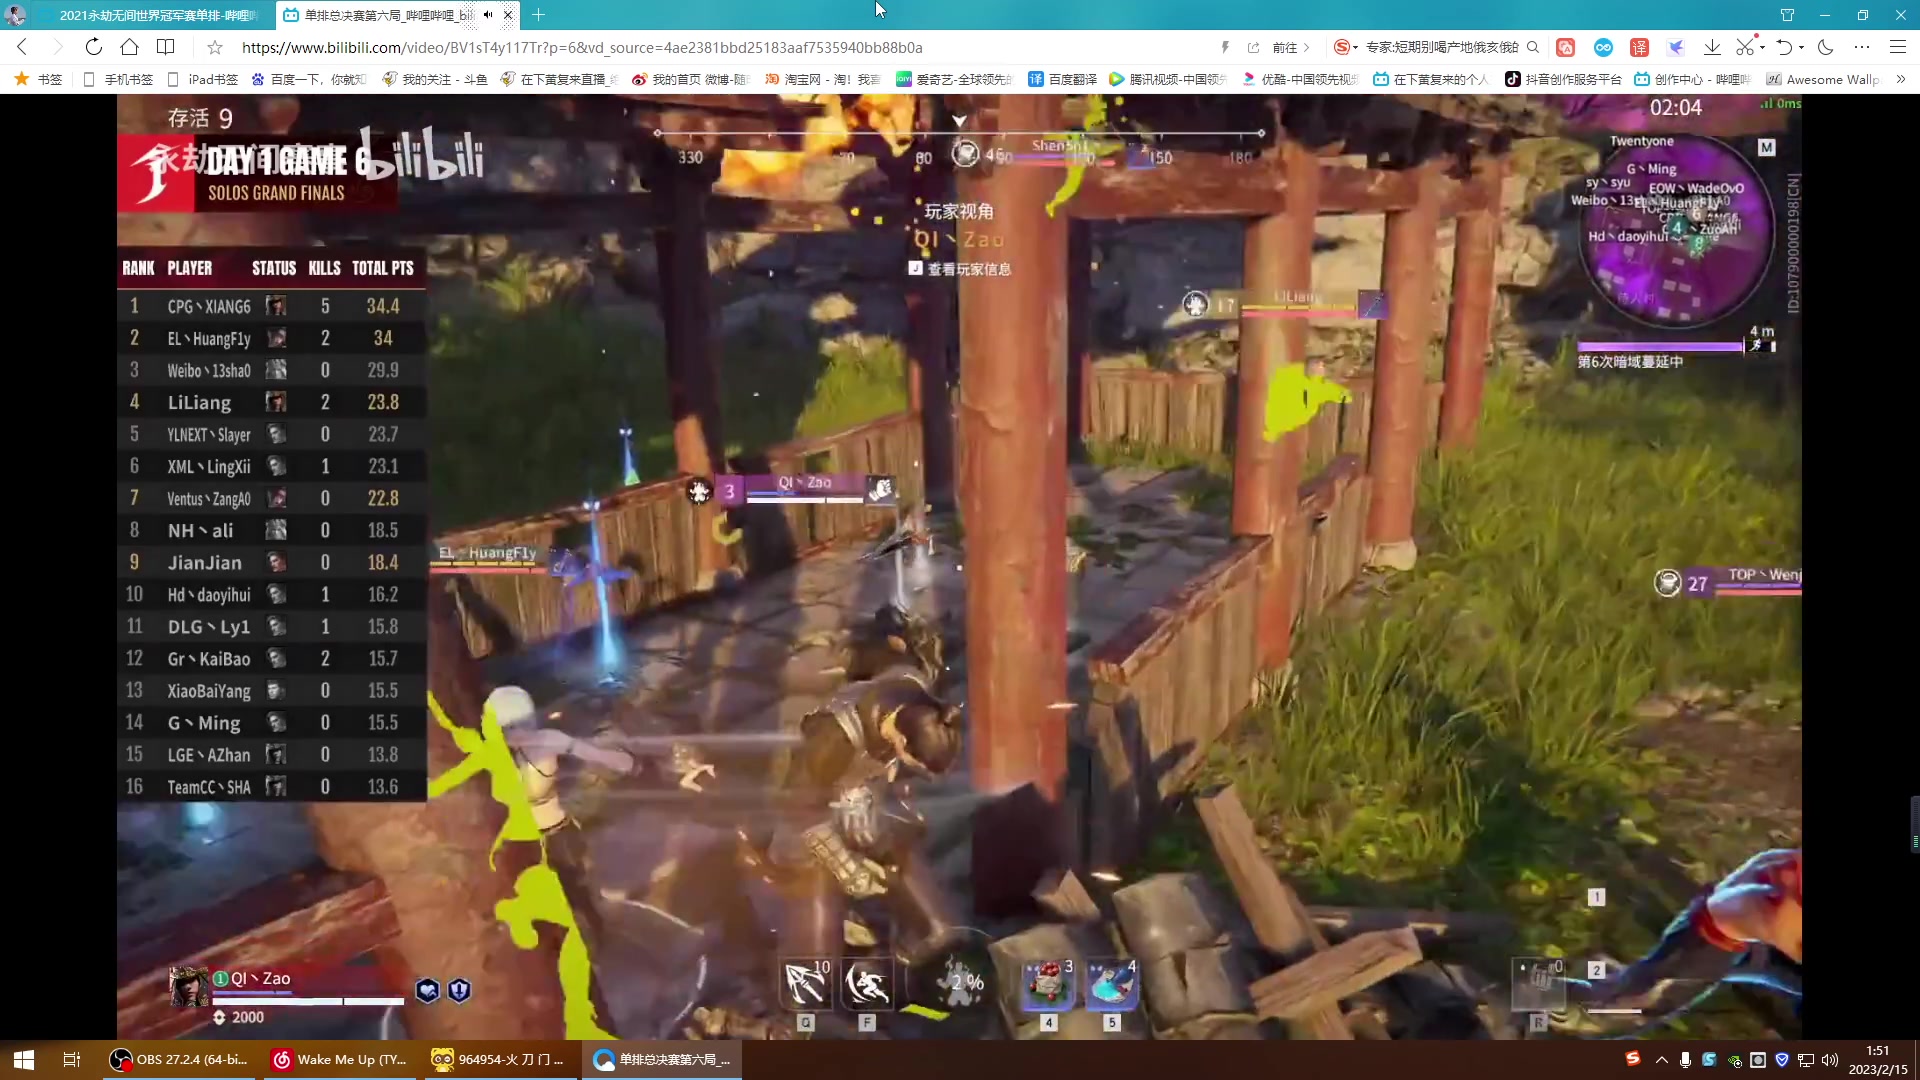Open the three-dot more tools menu
This screenshot has height=1080, width=1920.
click(1862, 47)
